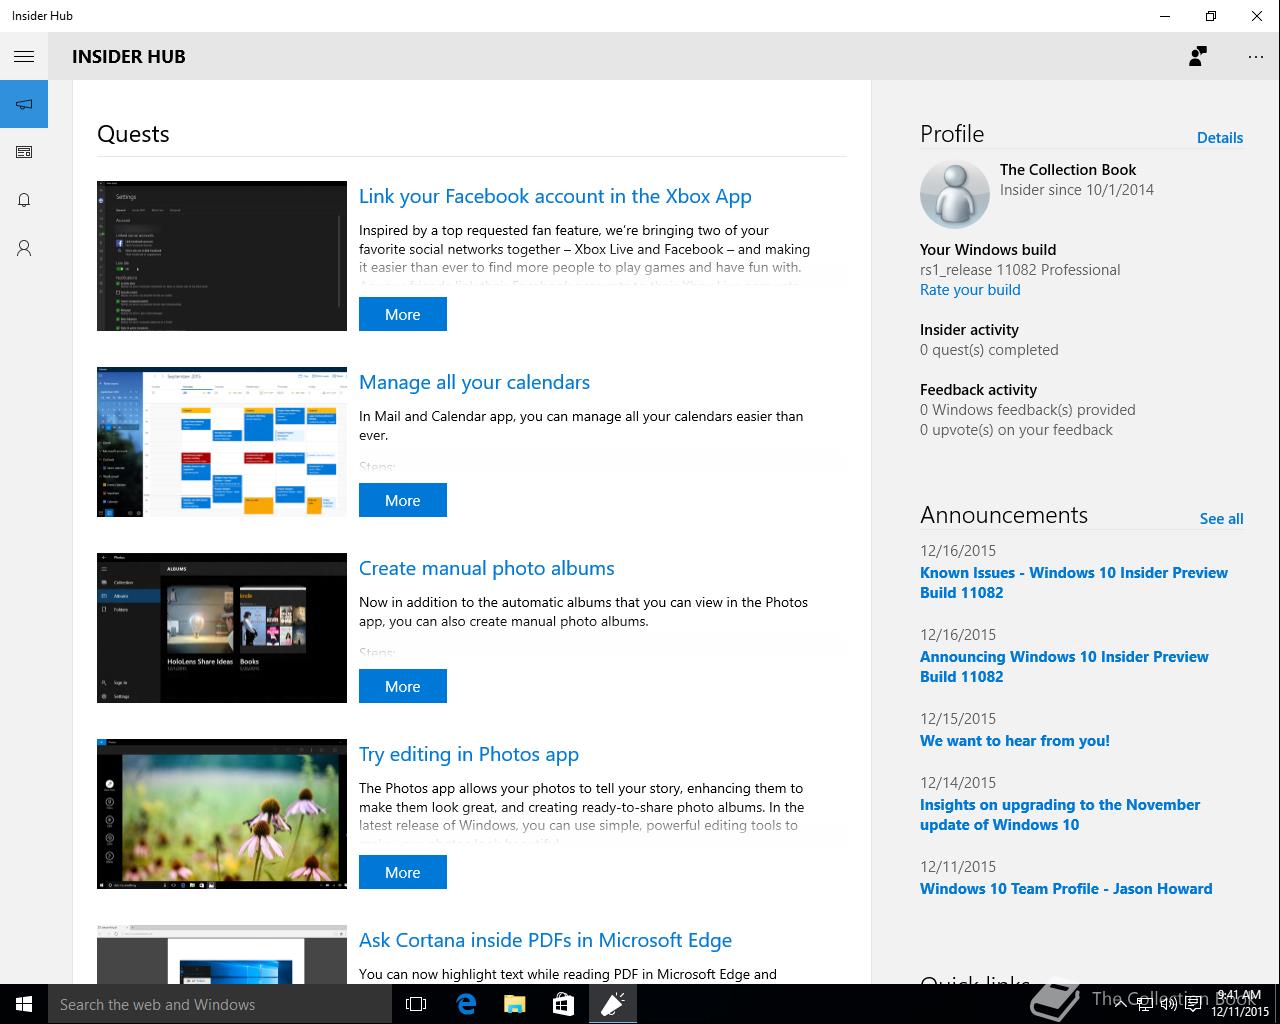The height and width of the screenshot is (1024, 1280).
Task: Click the flower photo editing thumbnail
Action: tap(222, 814)
